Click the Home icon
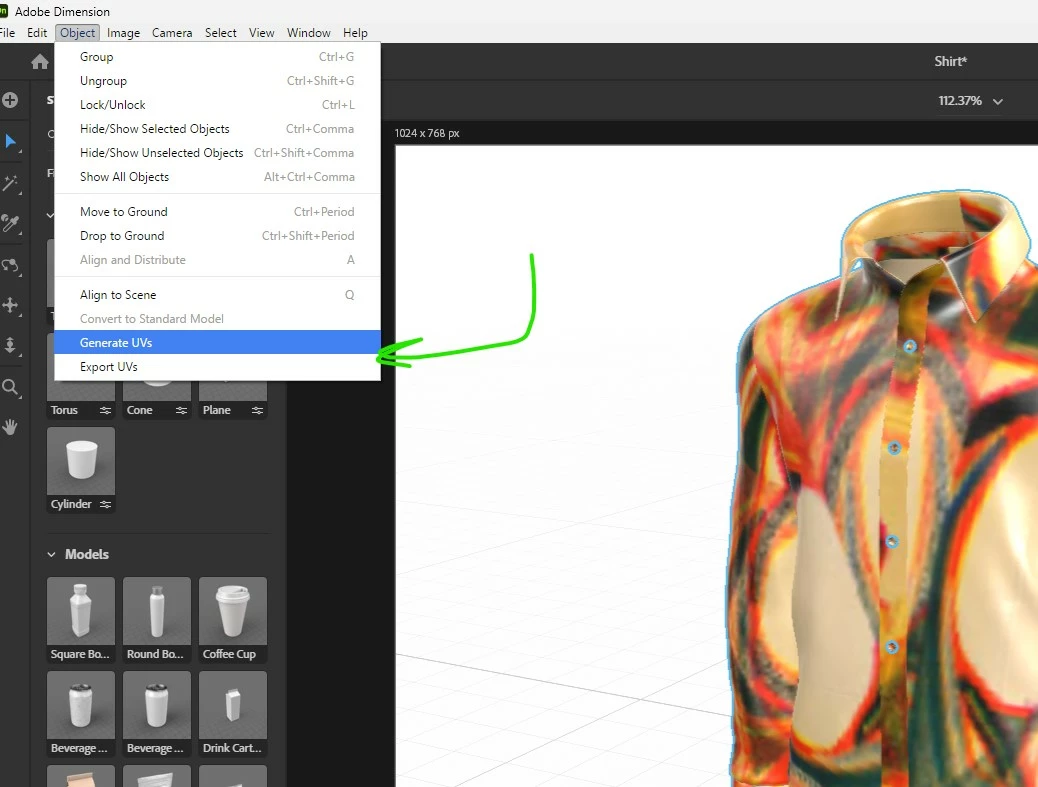 tap(40, 62)
